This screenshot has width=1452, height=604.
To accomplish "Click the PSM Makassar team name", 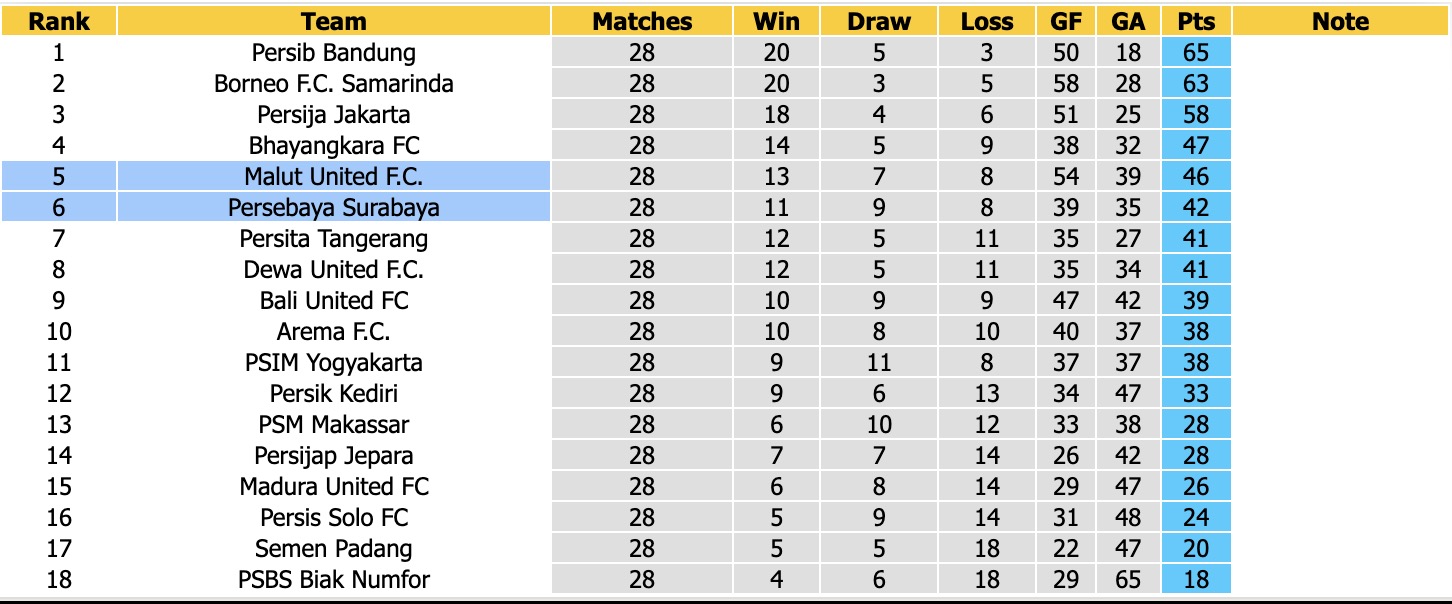I will (x=334, y=424).
